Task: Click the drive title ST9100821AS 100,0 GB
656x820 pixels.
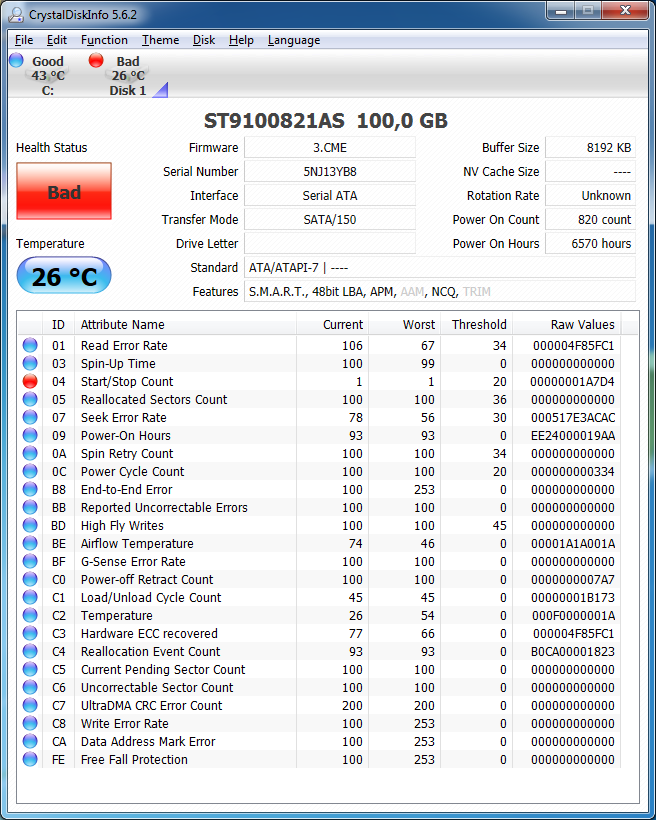Action: pyautogui.click(x=325, y=121)
